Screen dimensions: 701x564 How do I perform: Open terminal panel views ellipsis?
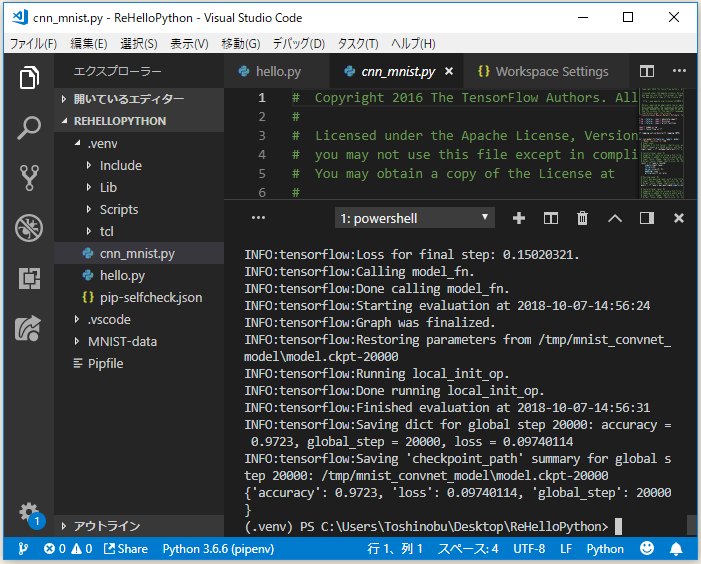258,218
